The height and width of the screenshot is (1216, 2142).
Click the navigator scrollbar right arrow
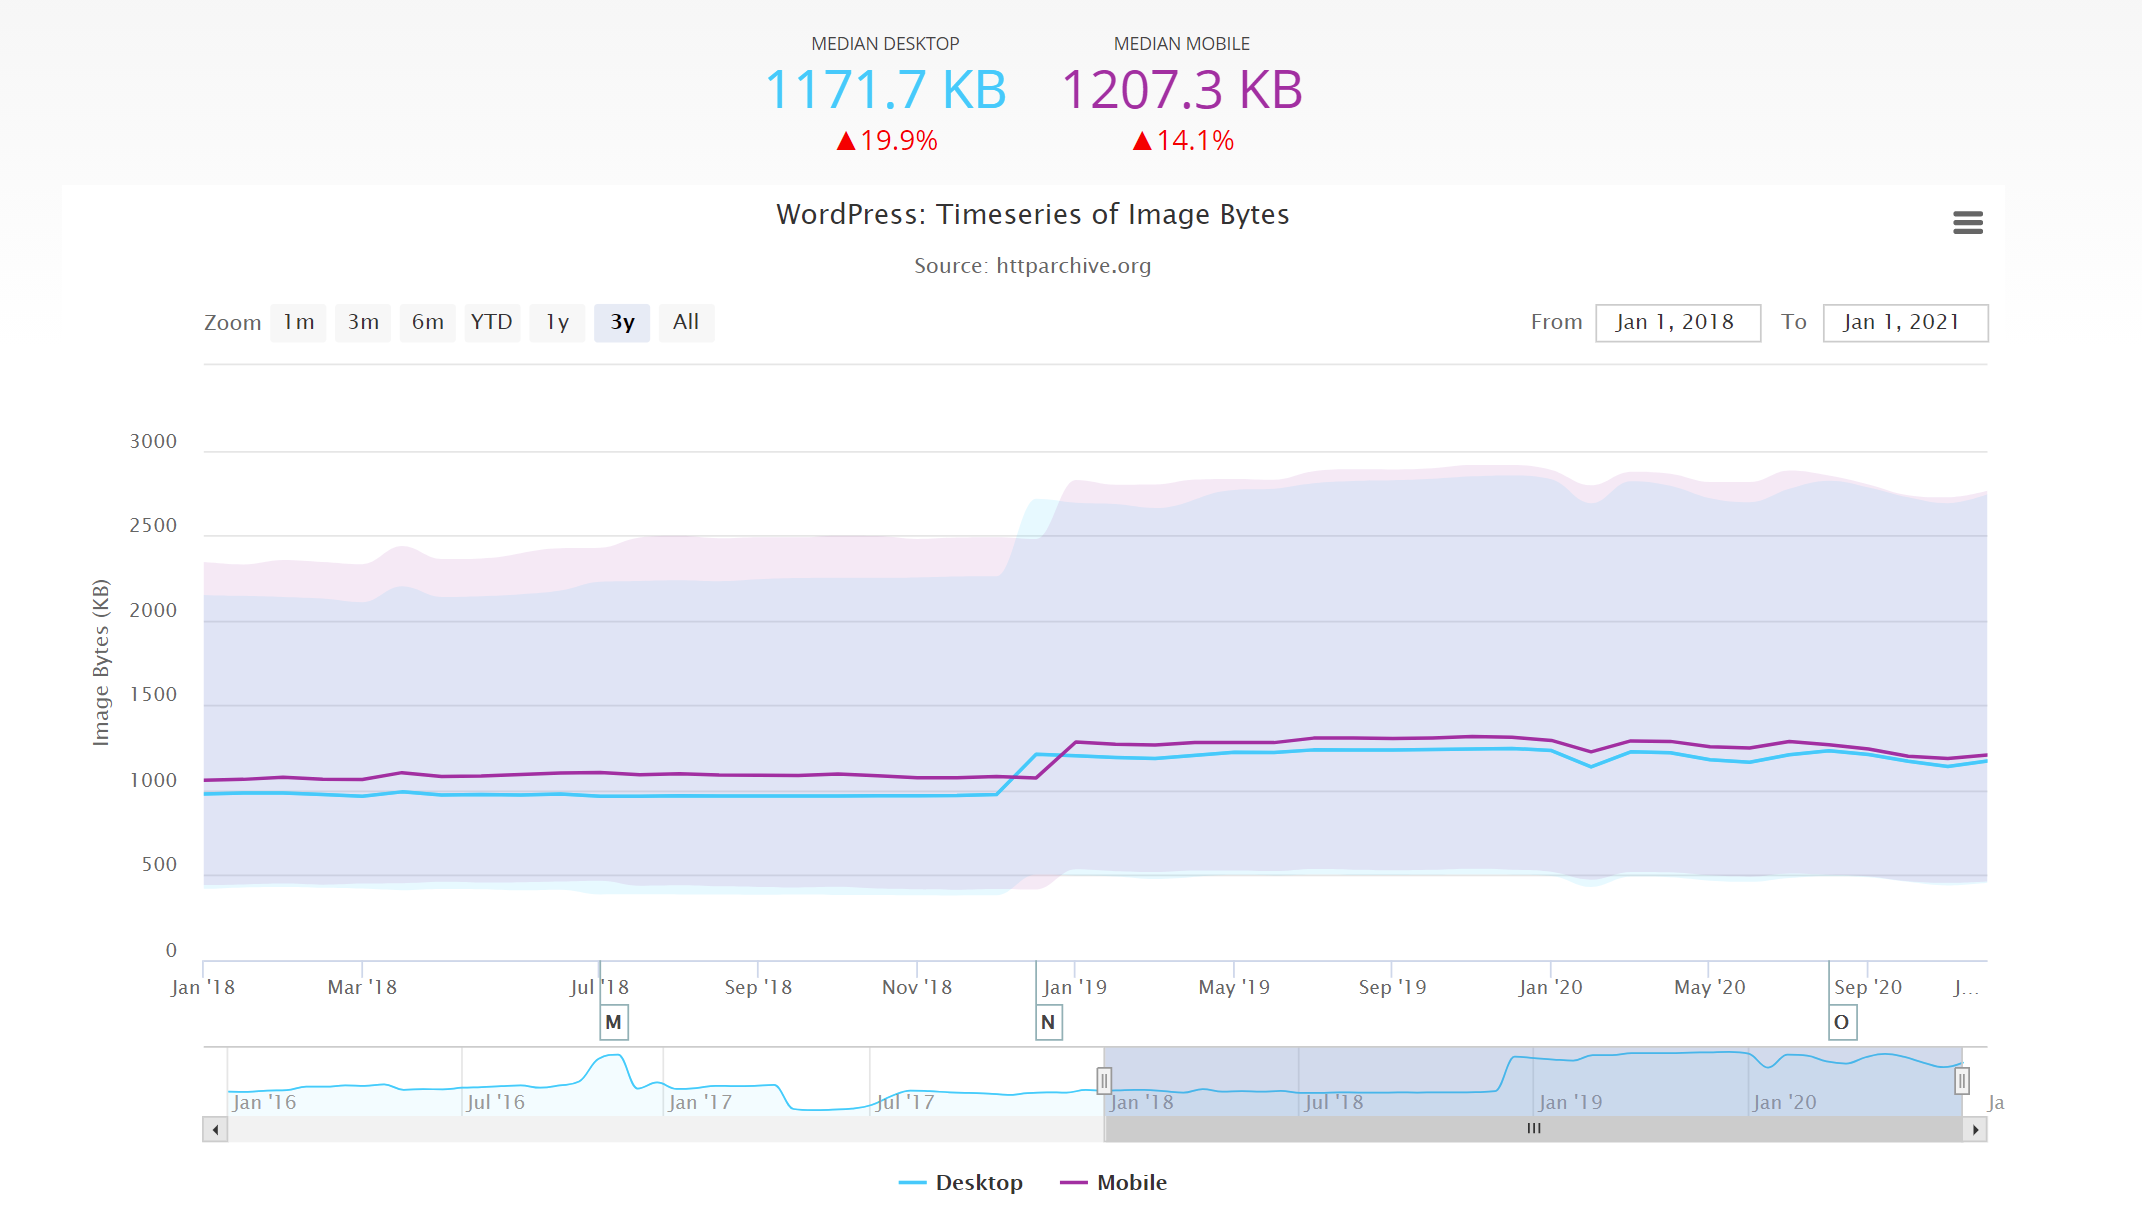(1975, 1129)
